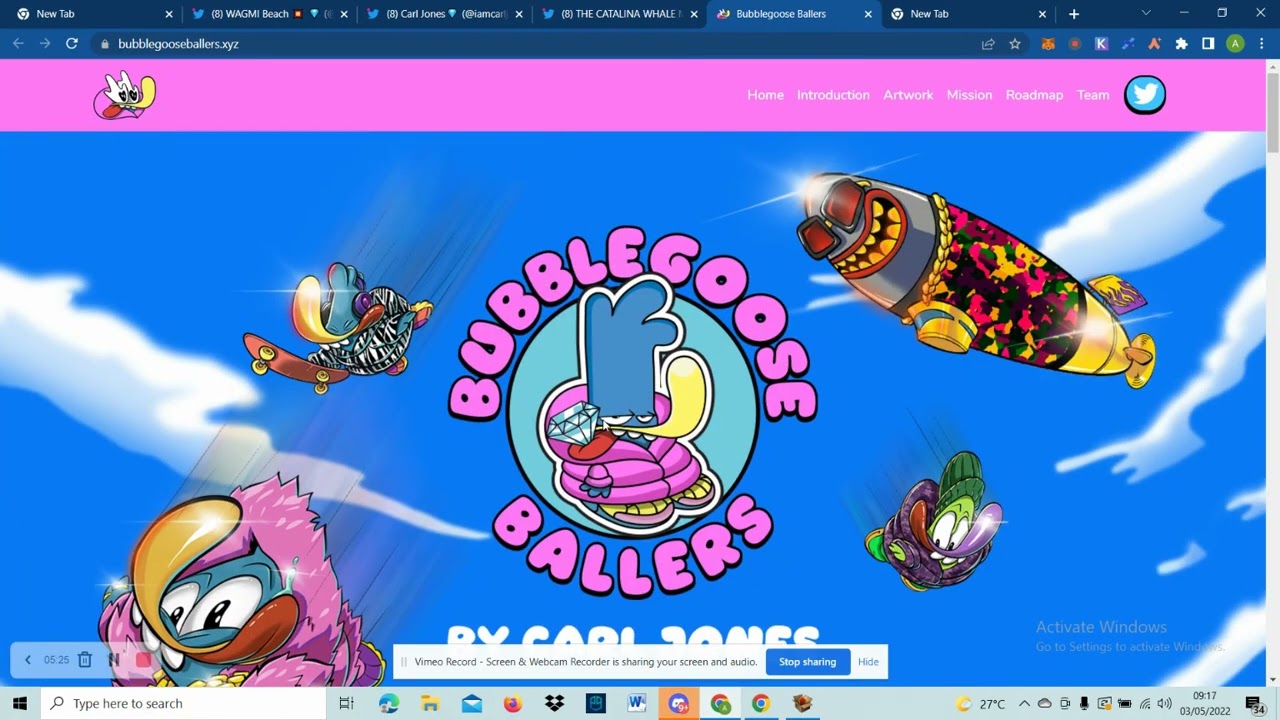
Task: Open the tab search dropdown arrow
Action: point(1146,14)
